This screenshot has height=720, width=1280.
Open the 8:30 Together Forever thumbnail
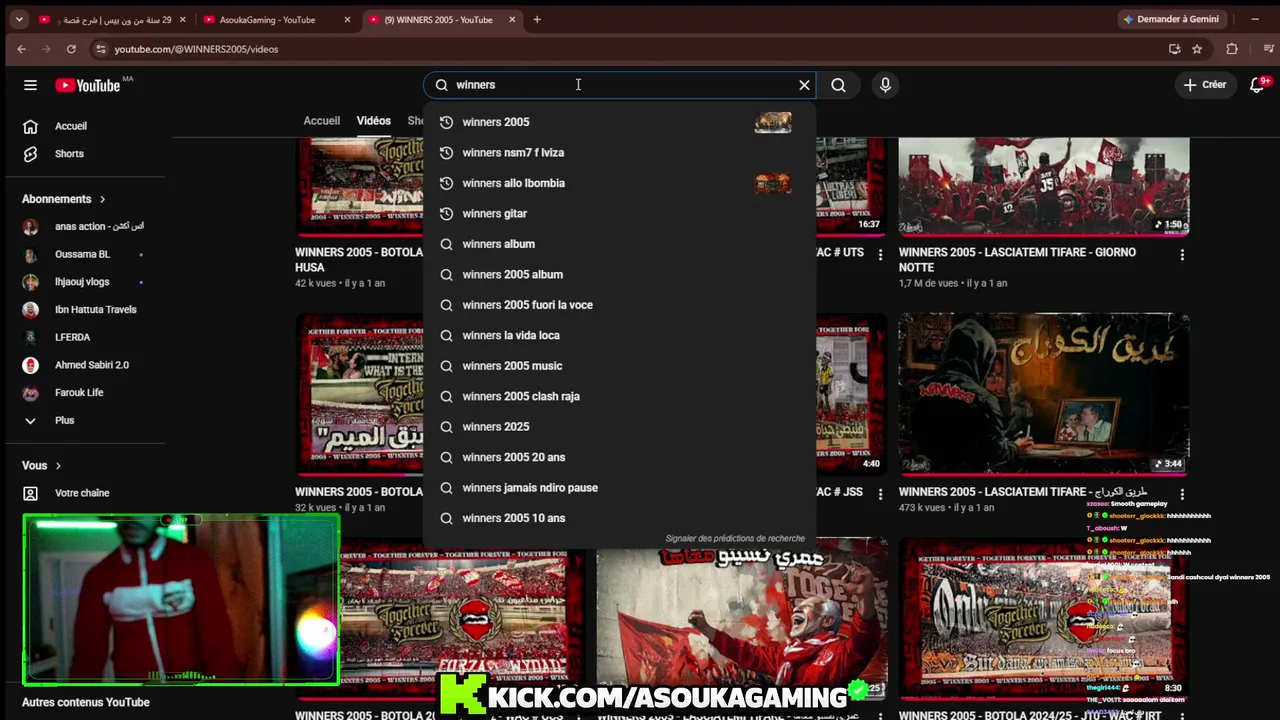(x=1044, y=620)
